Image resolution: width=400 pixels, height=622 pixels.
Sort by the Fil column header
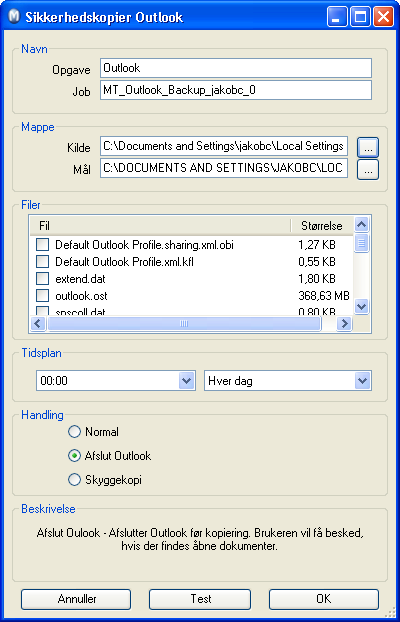click(160, 226)
